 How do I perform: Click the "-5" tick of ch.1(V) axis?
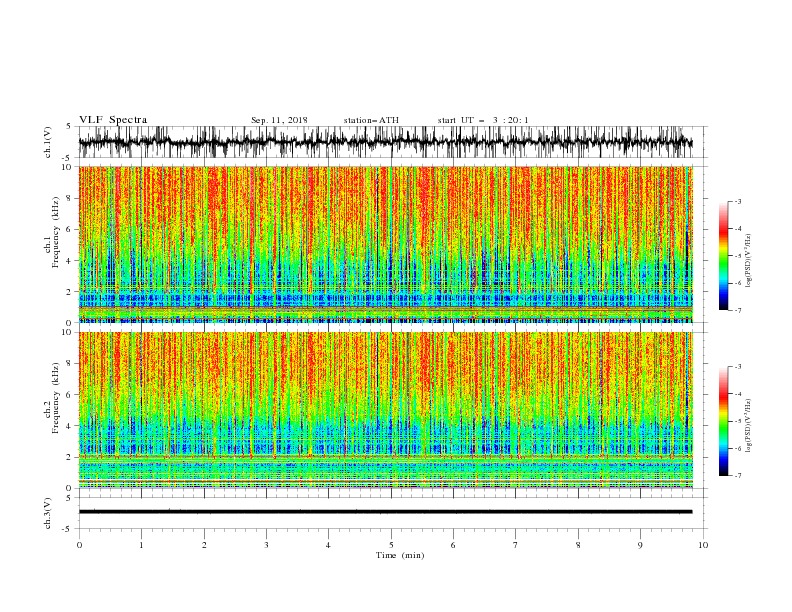(x=68, y=158)
